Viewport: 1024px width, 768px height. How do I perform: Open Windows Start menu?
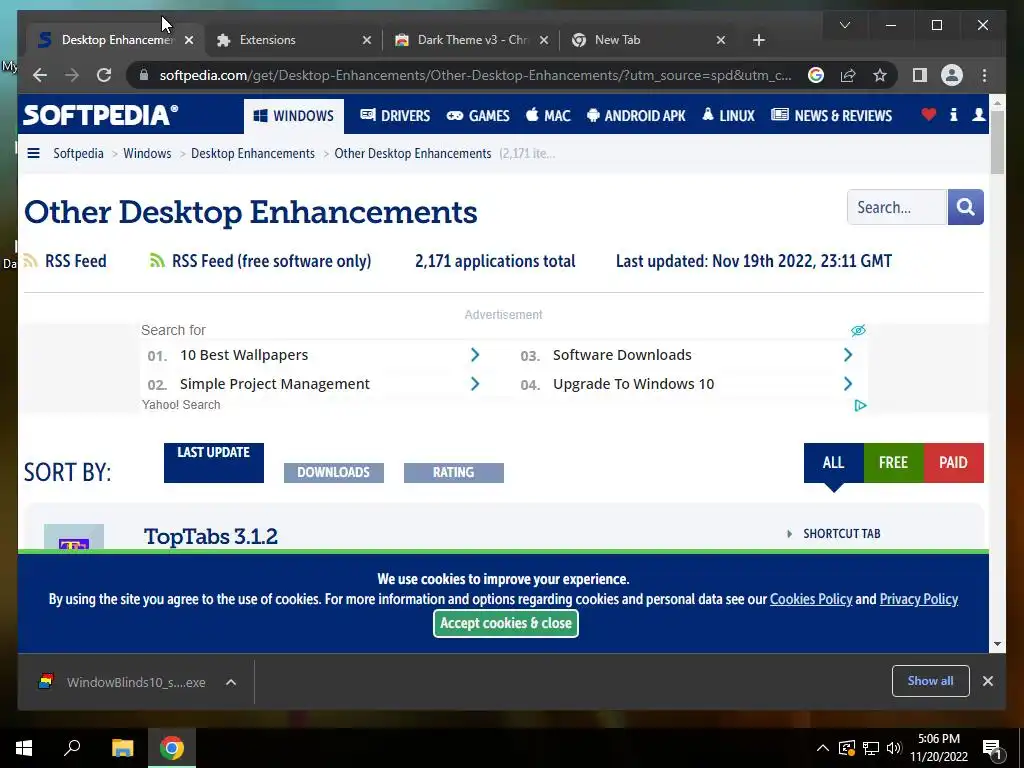(x=24, y=748)
